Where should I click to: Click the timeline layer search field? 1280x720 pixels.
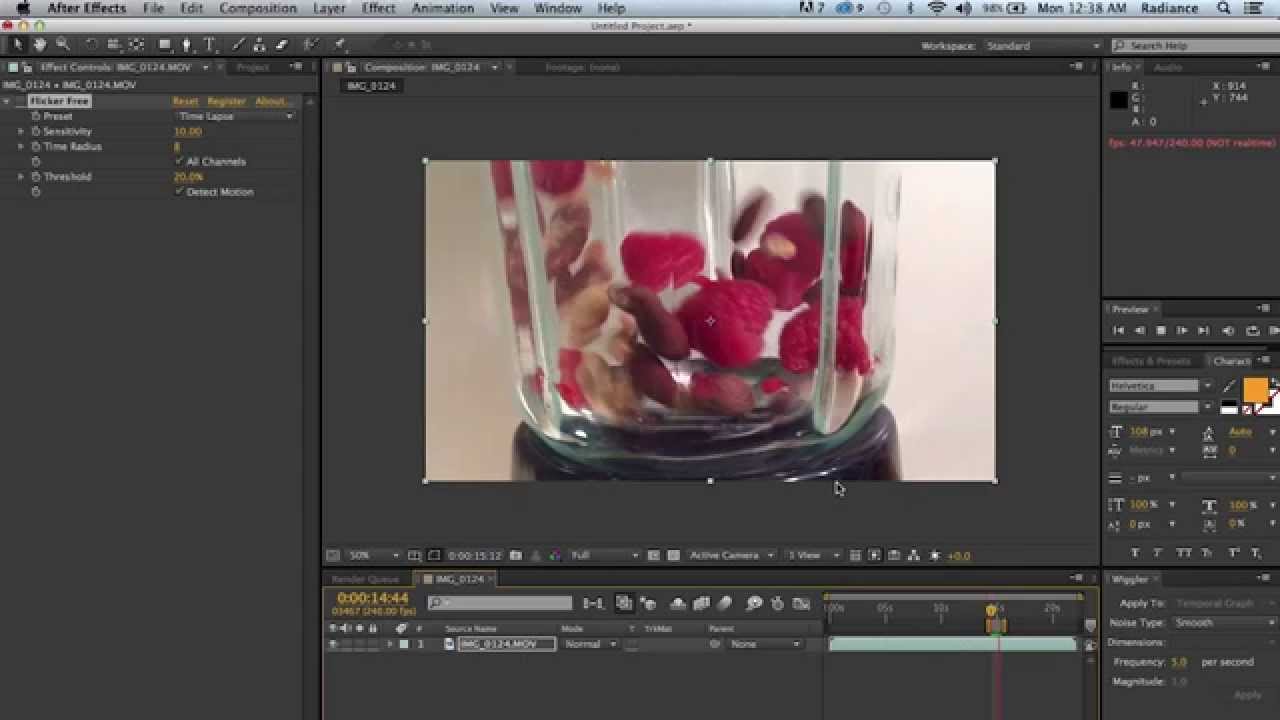(x=500, y=603)
